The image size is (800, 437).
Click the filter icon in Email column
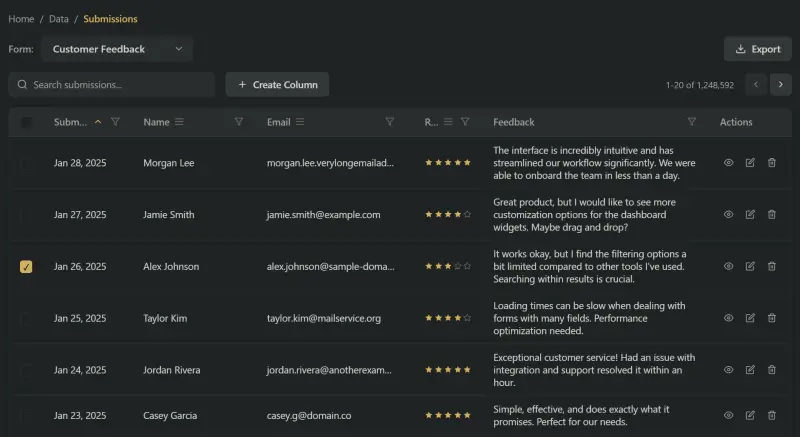click(389, 122)
